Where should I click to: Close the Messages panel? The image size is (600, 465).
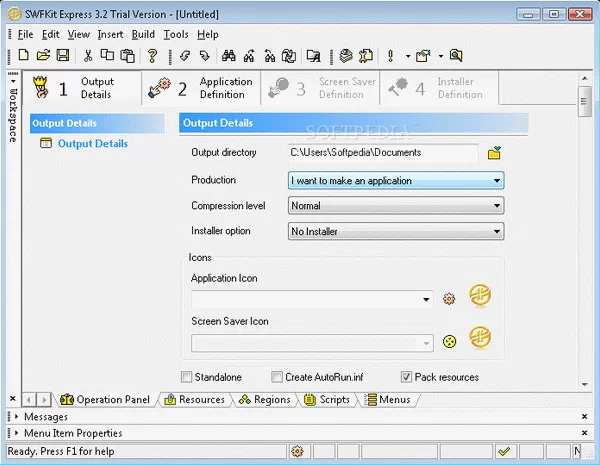[584, 416]
